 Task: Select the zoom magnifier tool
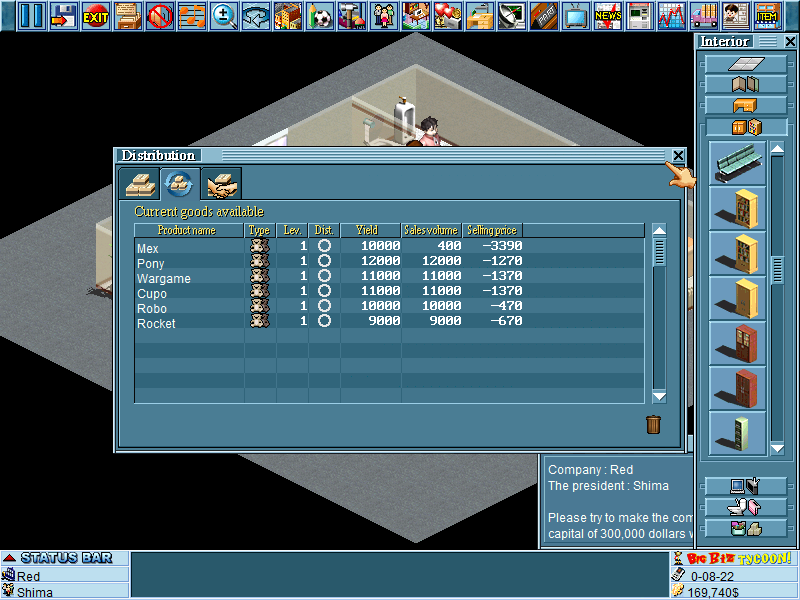pyautogui.click(x=224, y=16)
